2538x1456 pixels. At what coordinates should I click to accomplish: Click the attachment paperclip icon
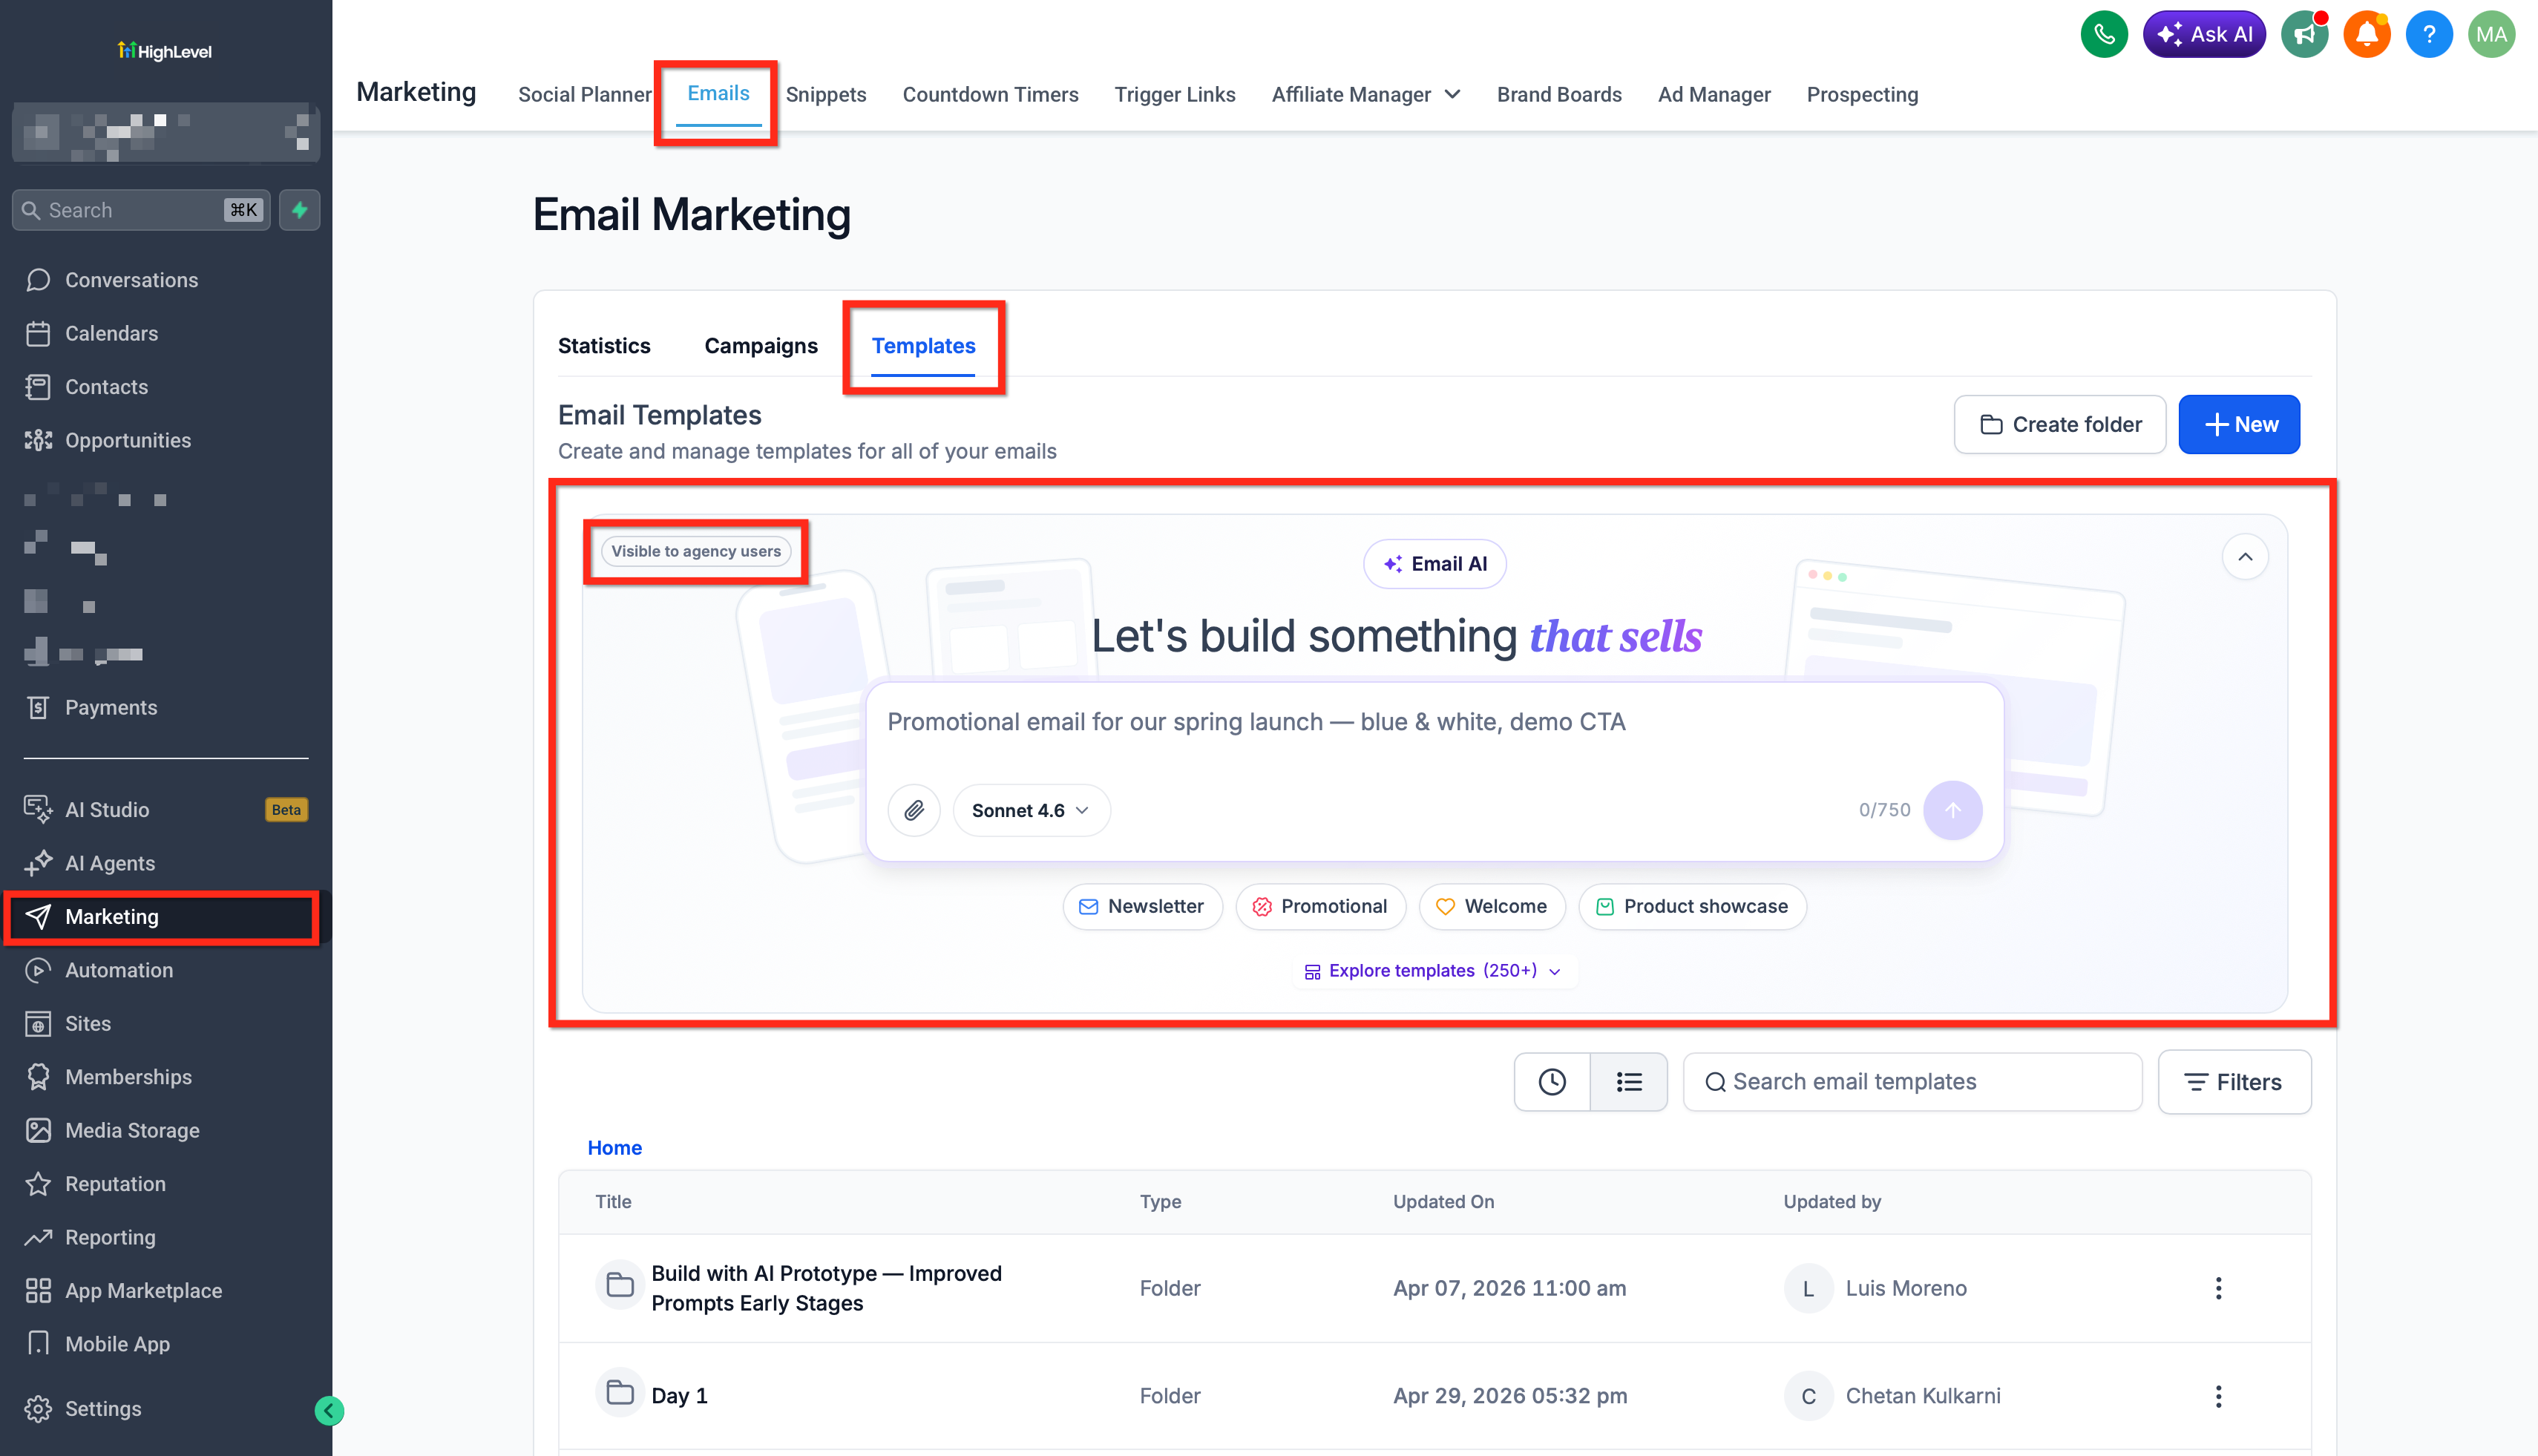[x=914, y=810]
